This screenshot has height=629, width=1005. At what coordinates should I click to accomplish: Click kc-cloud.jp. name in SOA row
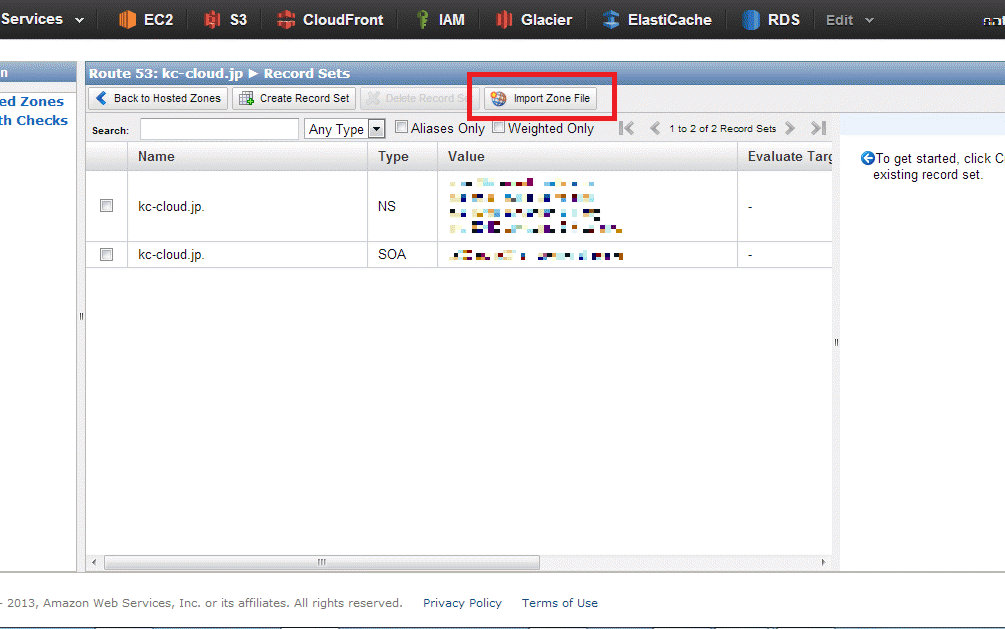pyautogui.click(x=171, y=255)
